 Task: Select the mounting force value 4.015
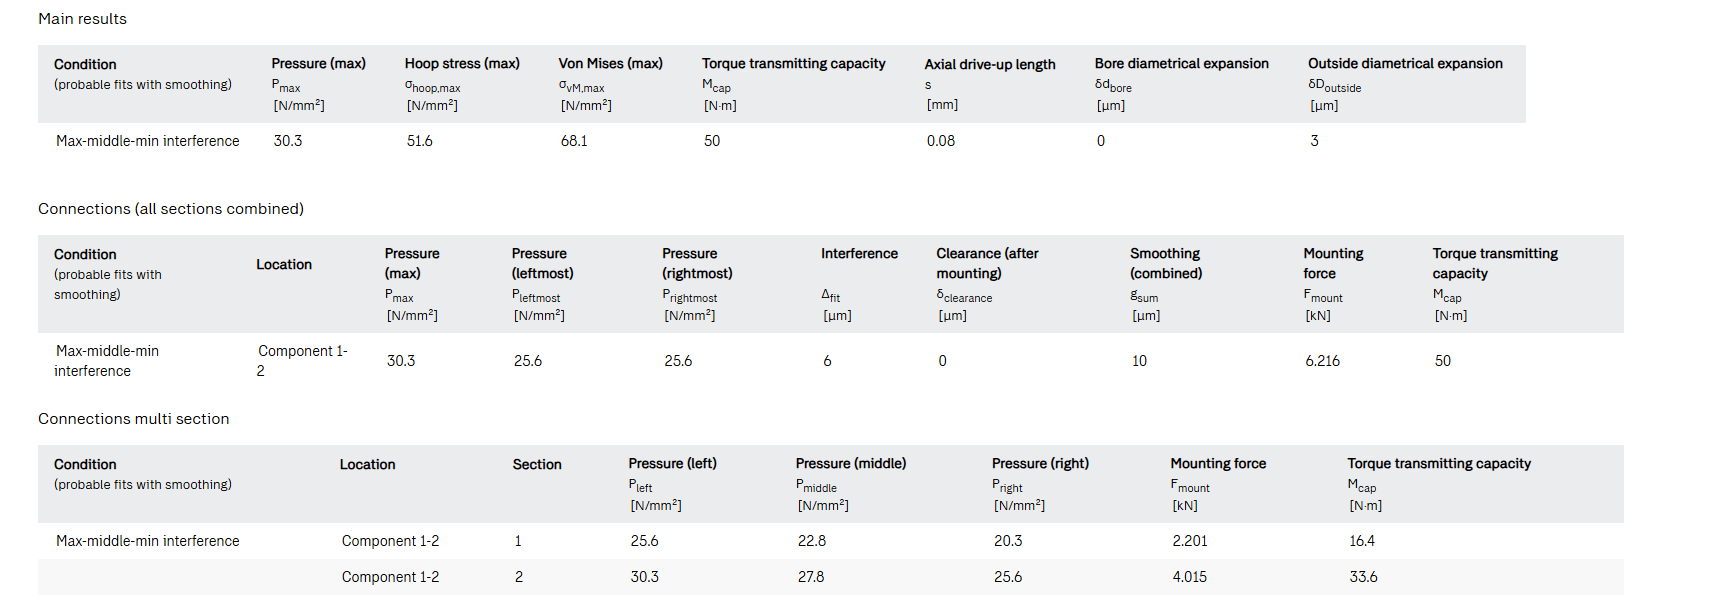click(x=1189, y=577)
